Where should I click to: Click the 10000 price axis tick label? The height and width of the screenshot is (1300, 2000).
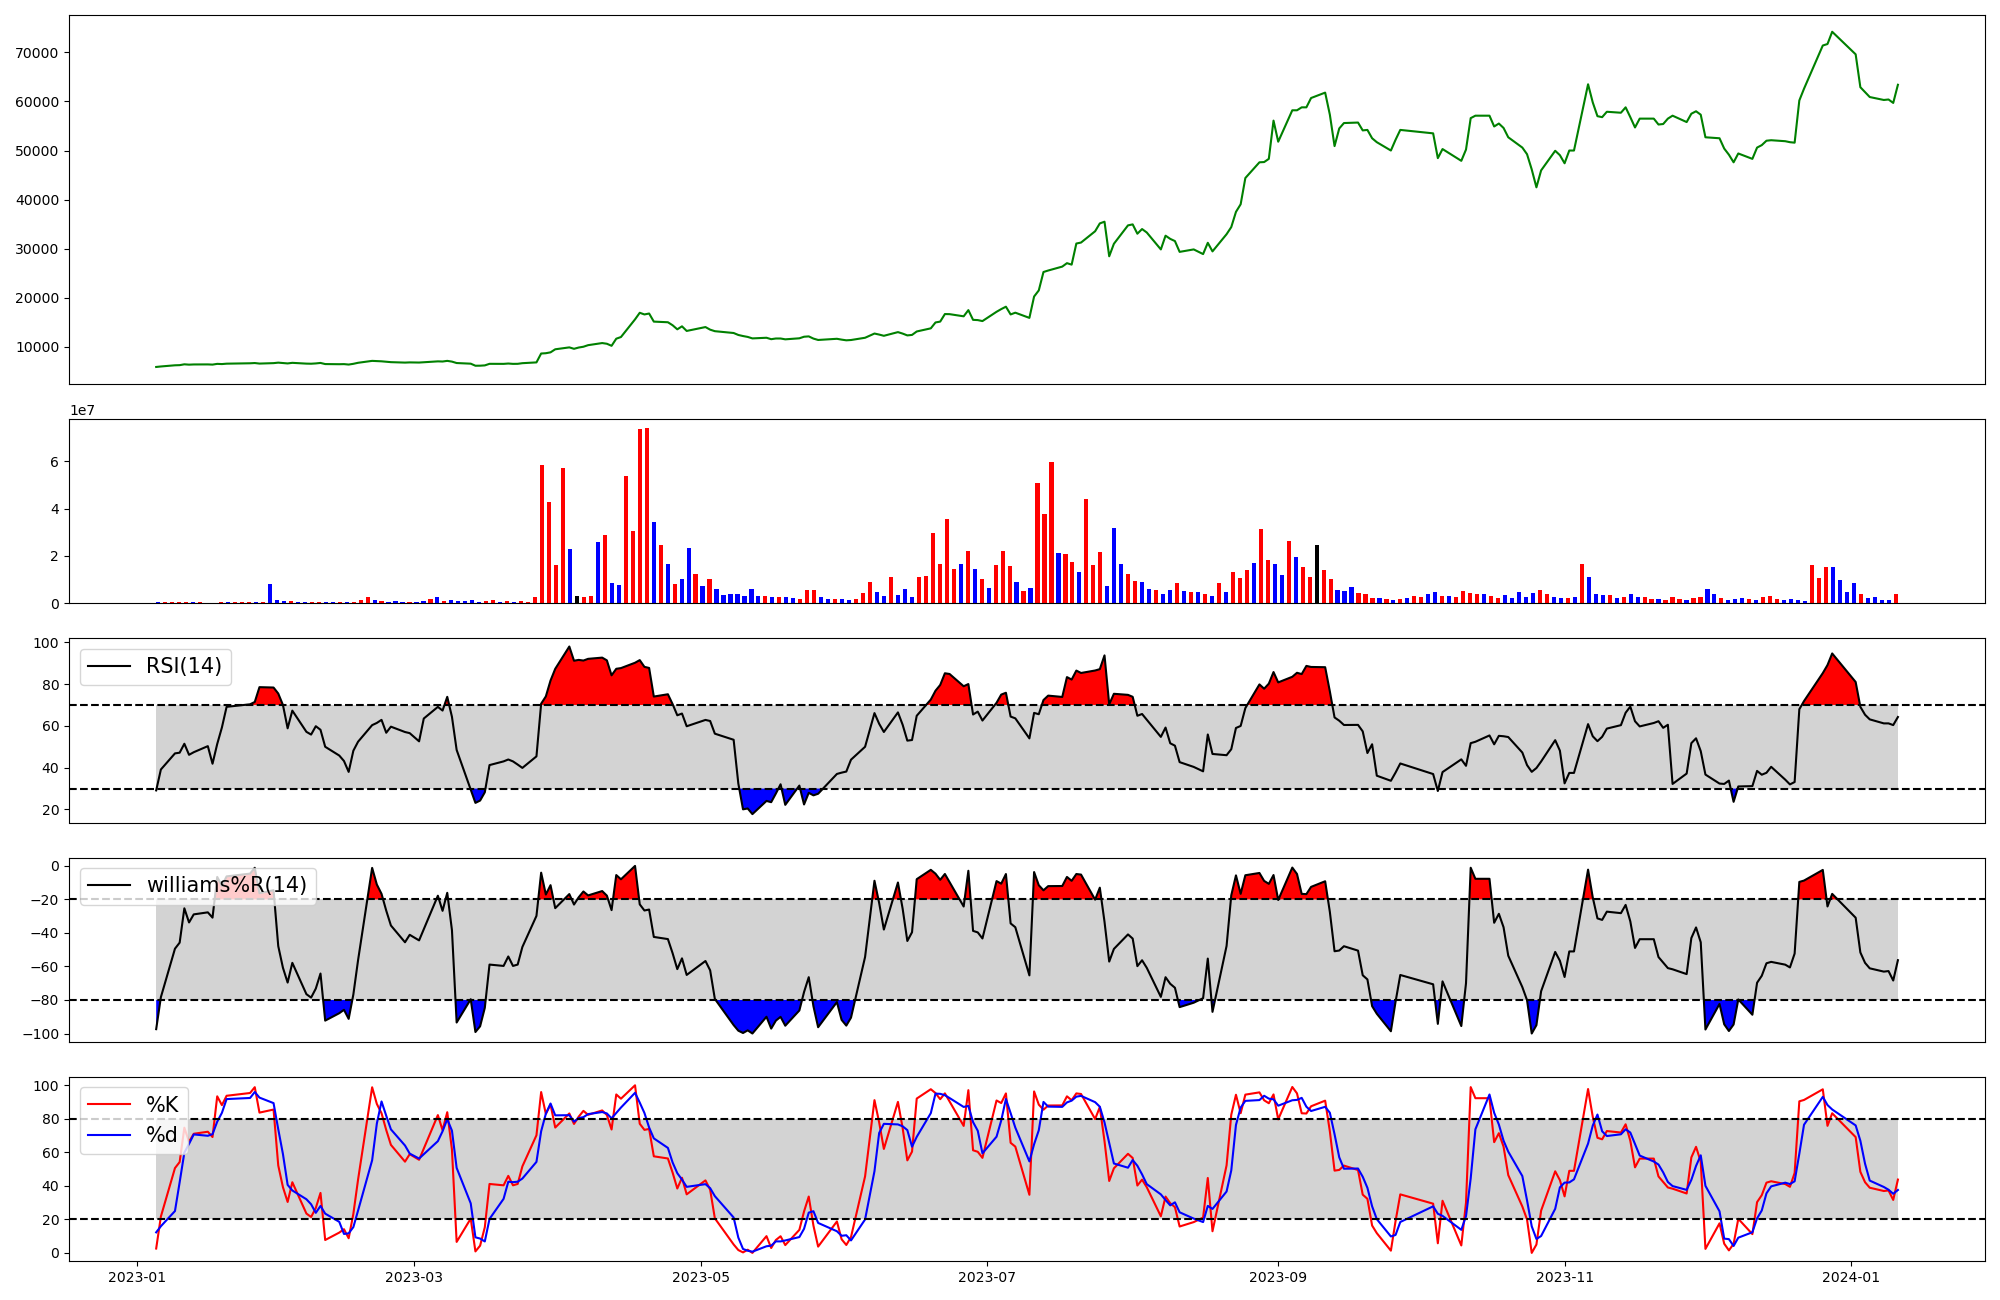(37, 348)
